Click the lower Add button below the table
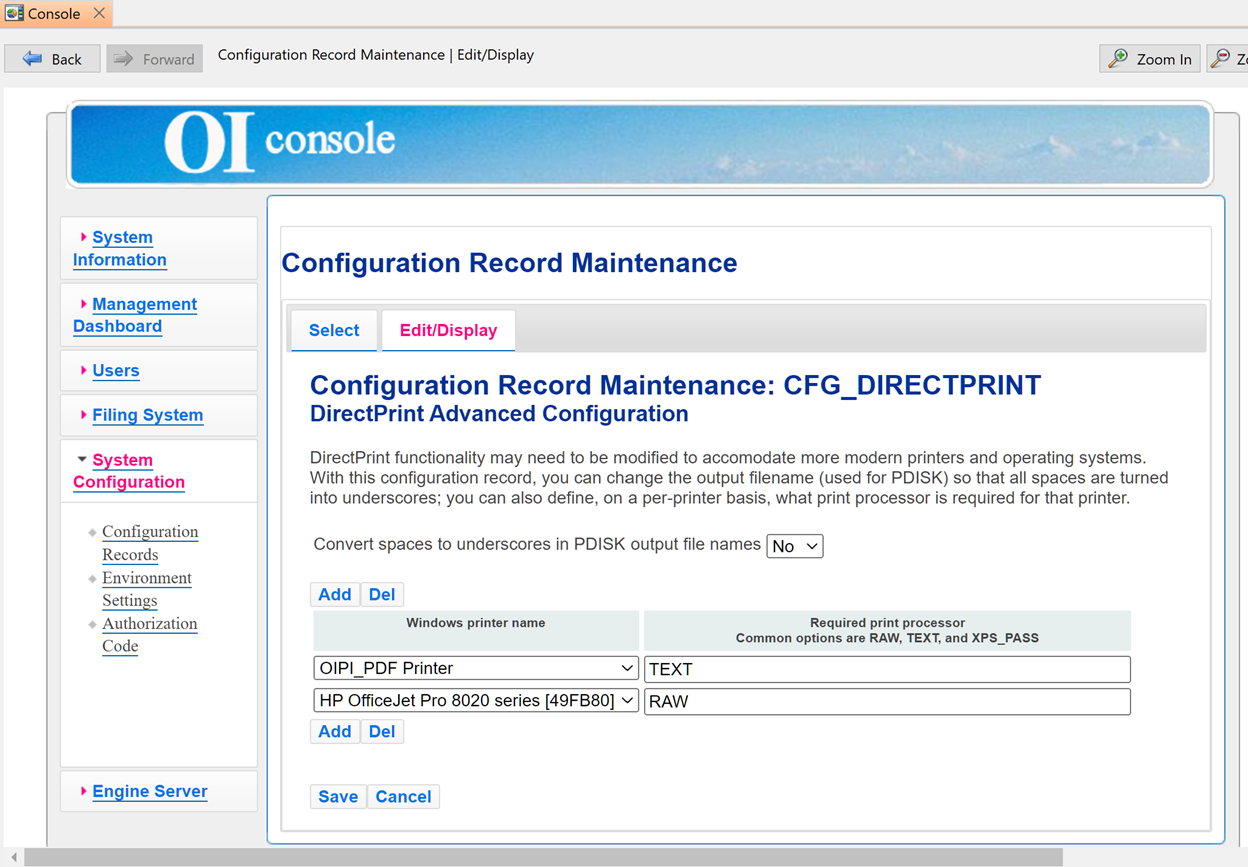 click(334, 731)
